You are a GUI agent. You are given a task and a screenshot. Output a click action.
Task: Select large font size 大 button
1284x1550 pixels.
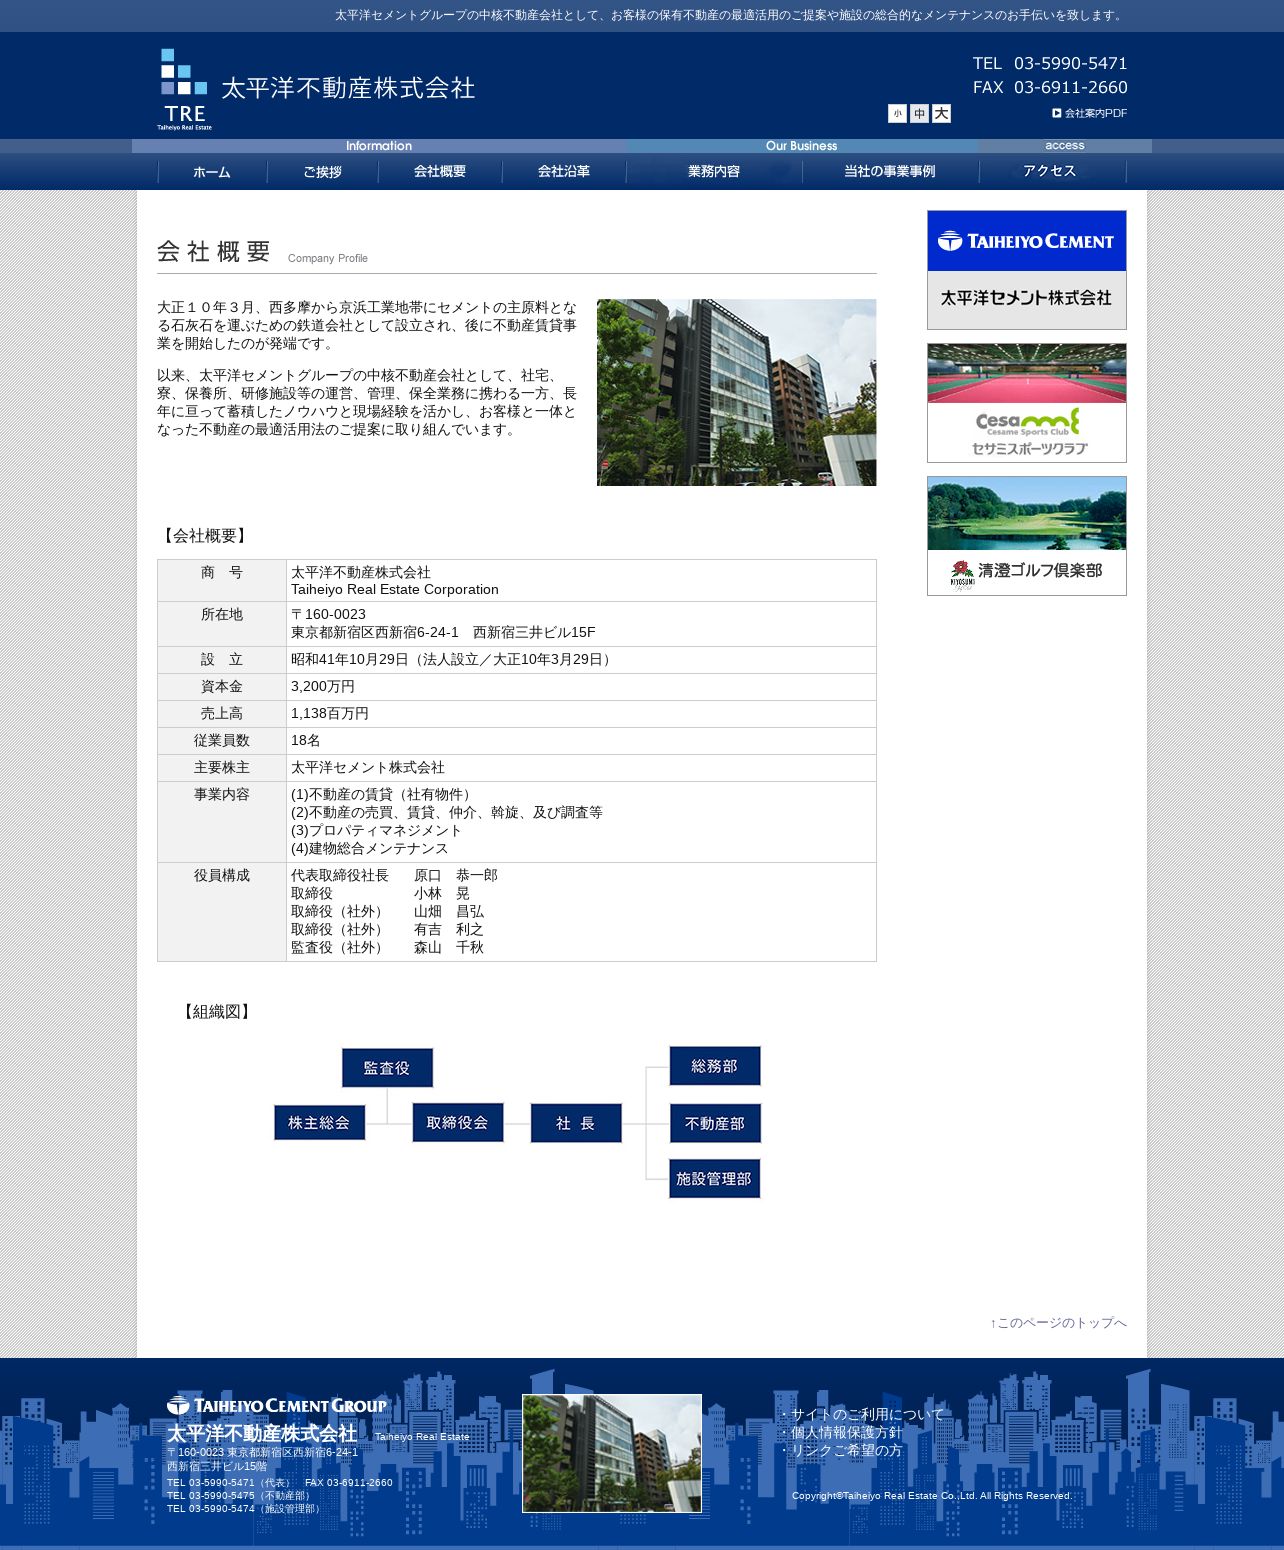tap(941, 114)
